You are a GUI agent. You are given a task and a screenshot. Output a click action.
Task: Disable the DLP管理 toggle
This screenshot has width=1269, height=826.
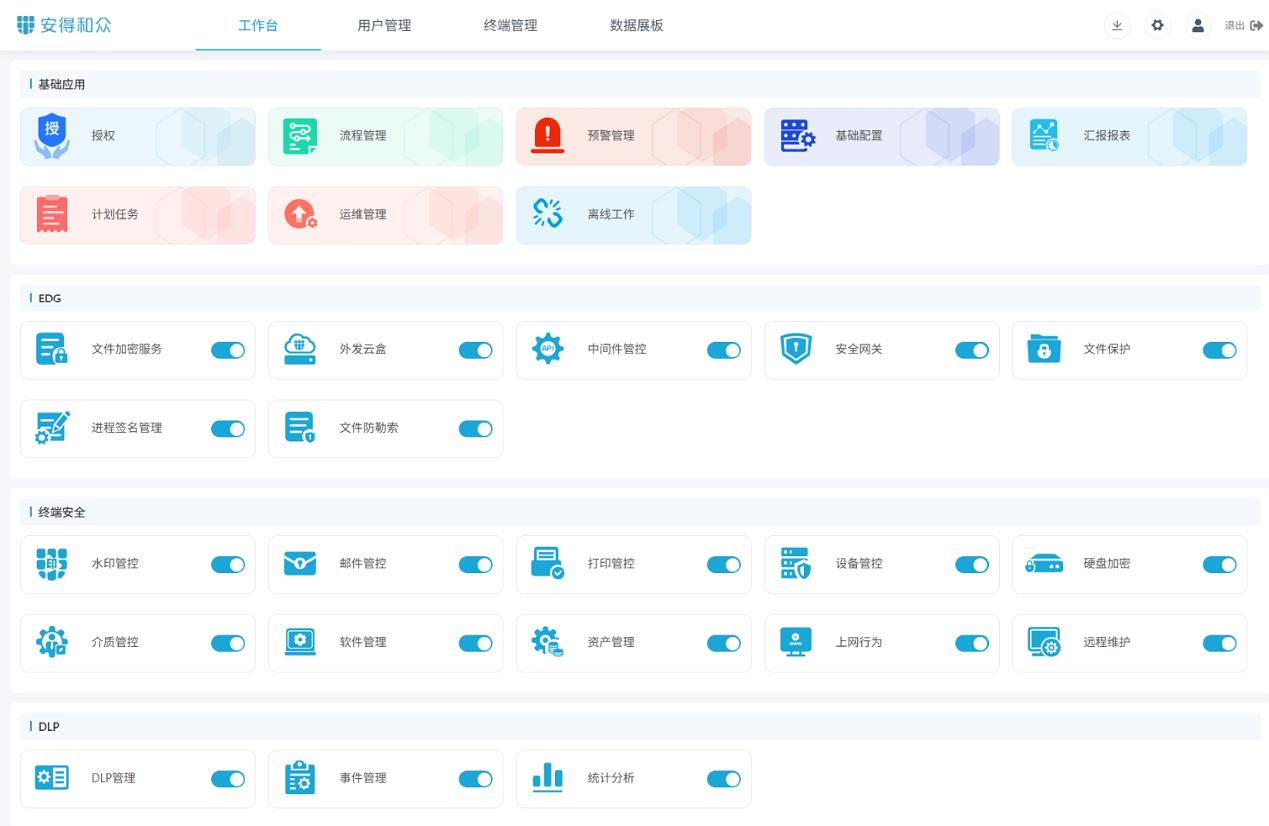click(x=227, y=778)
